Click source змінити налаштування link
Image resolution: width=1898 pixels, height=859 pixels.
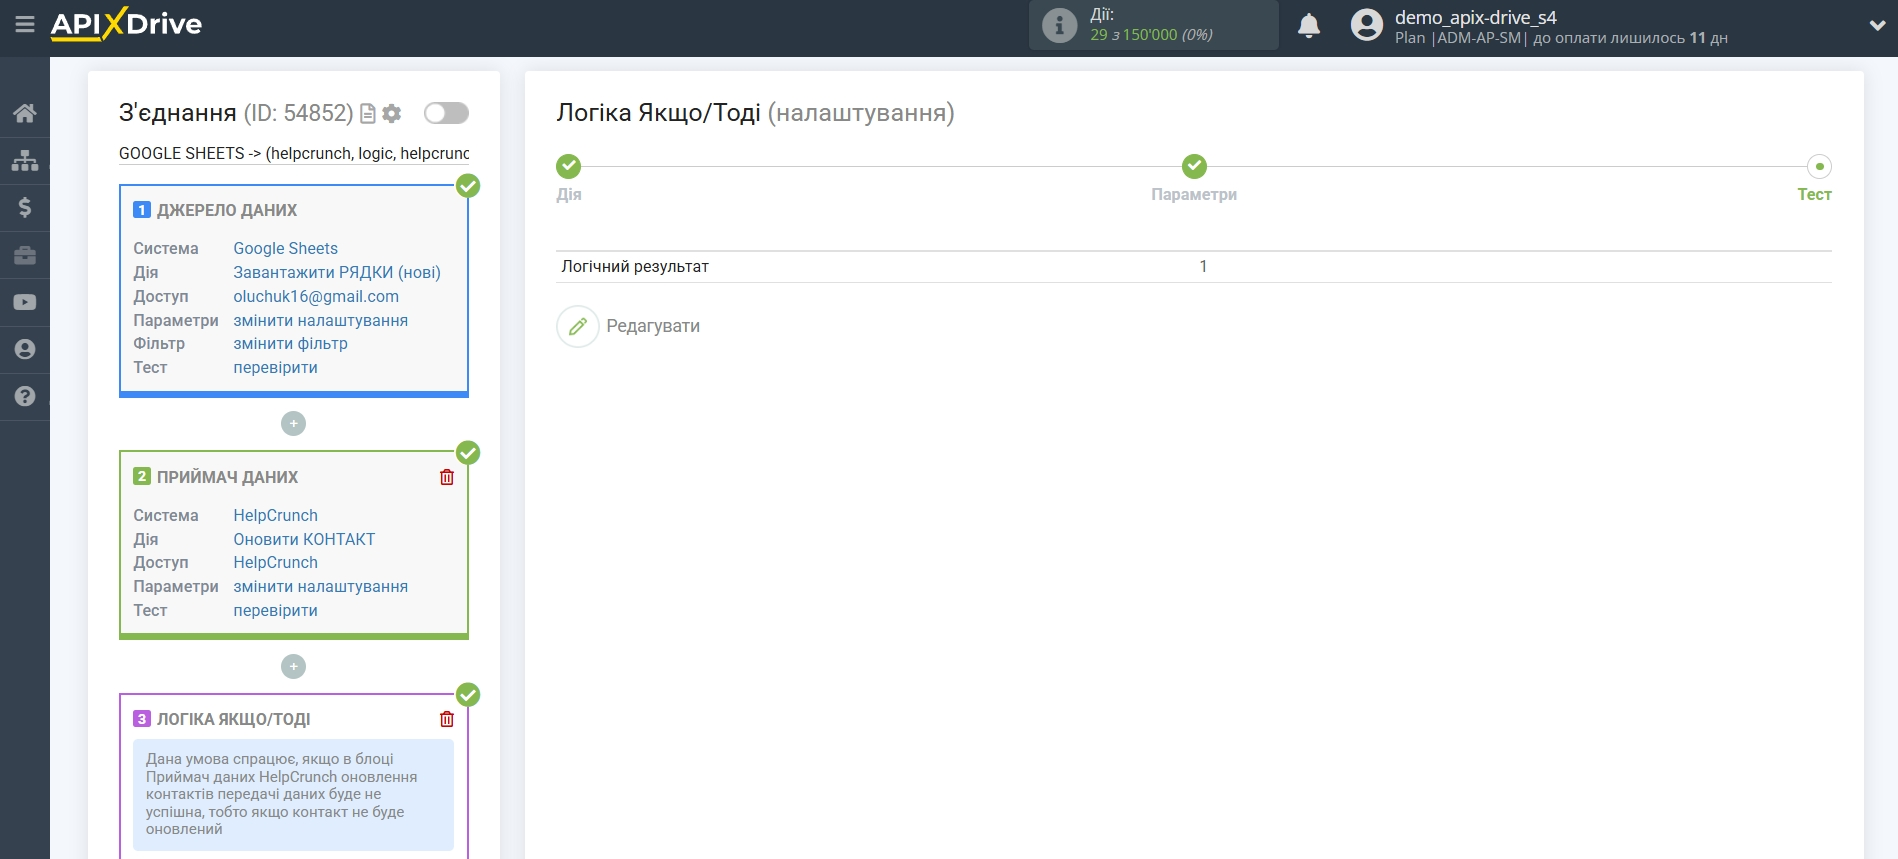[320, 320]
